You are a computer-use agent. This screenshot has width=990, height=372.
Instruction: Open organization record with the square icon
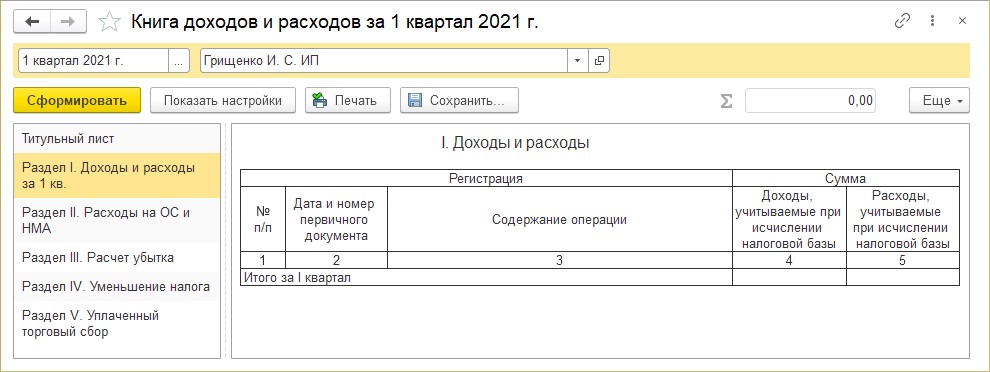click(x=599, y=61)
